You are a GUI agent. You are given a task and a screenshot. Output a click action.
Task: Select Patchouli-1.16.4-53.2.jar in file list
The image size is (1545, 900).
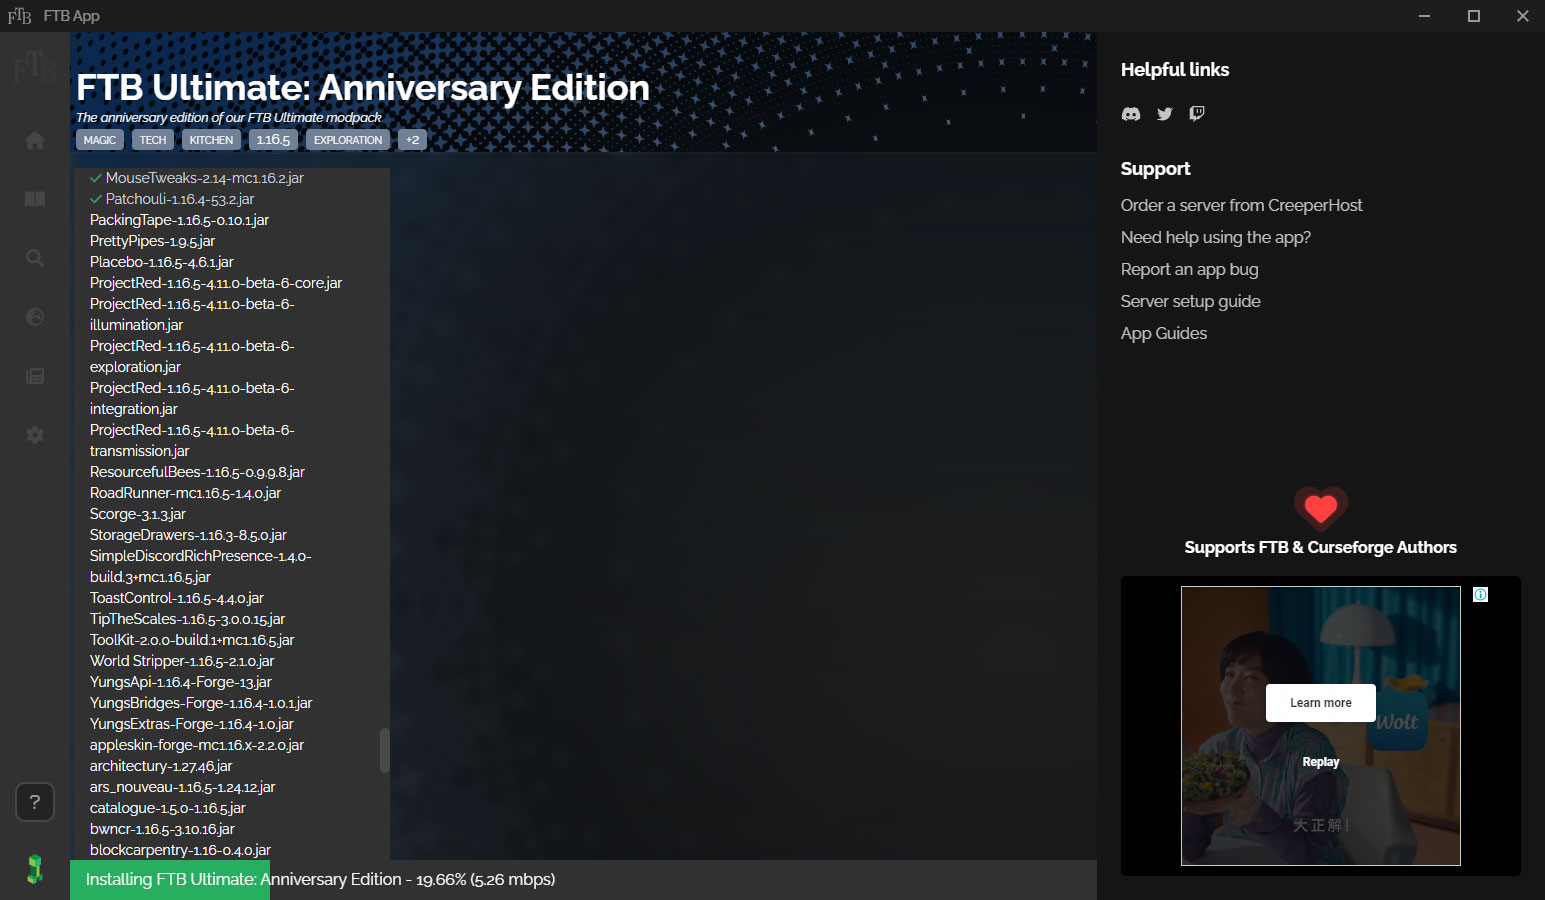click(172, 199)
